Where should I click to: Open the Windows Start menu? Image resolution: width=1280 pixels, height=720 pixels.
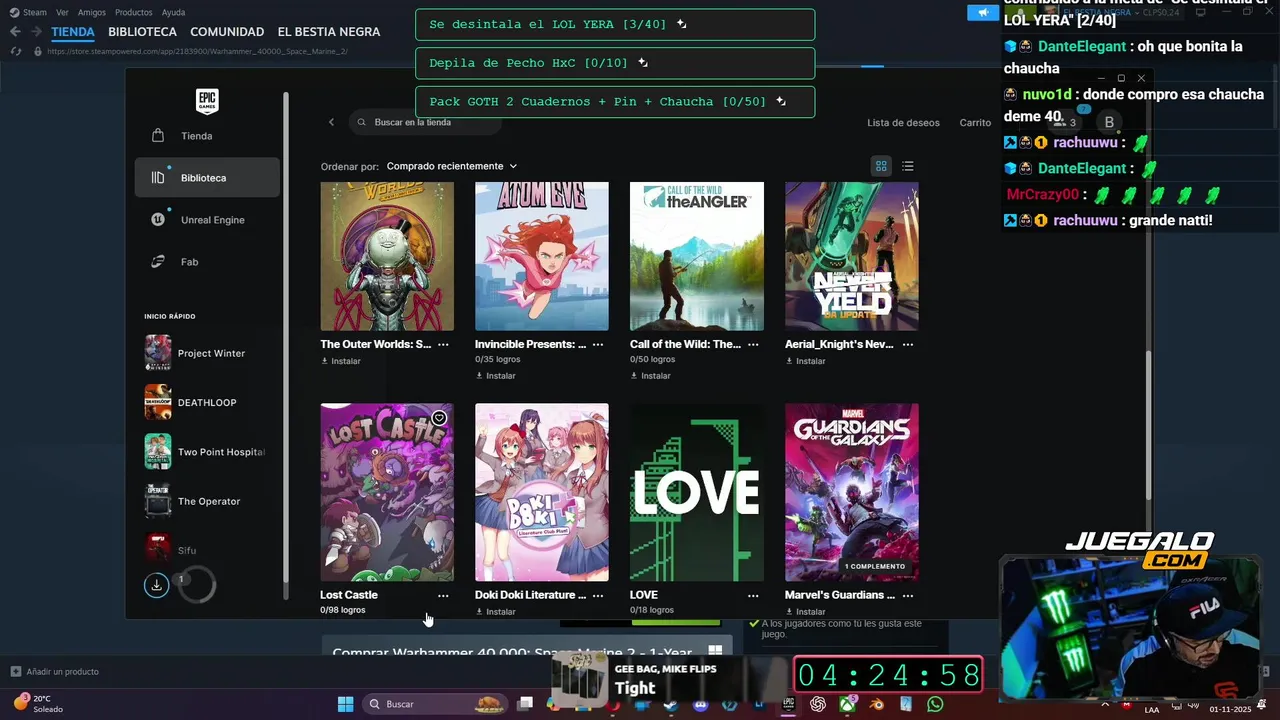pos(345,704)
